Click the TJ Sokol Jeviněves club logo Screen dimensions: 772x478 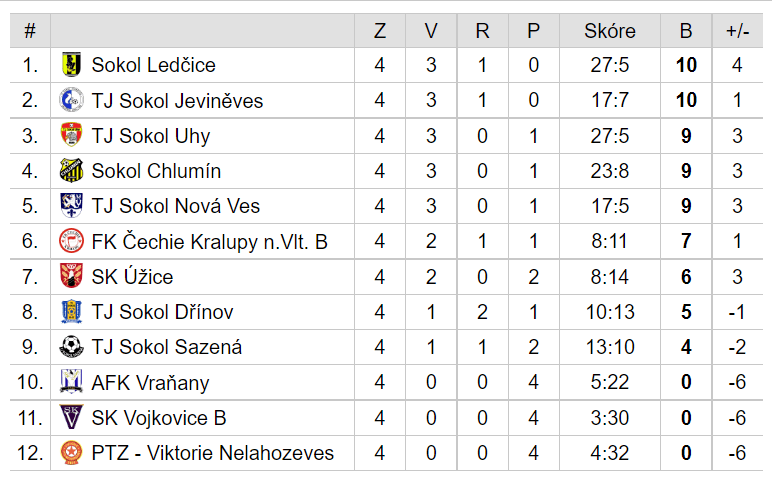tap(71, 100)
